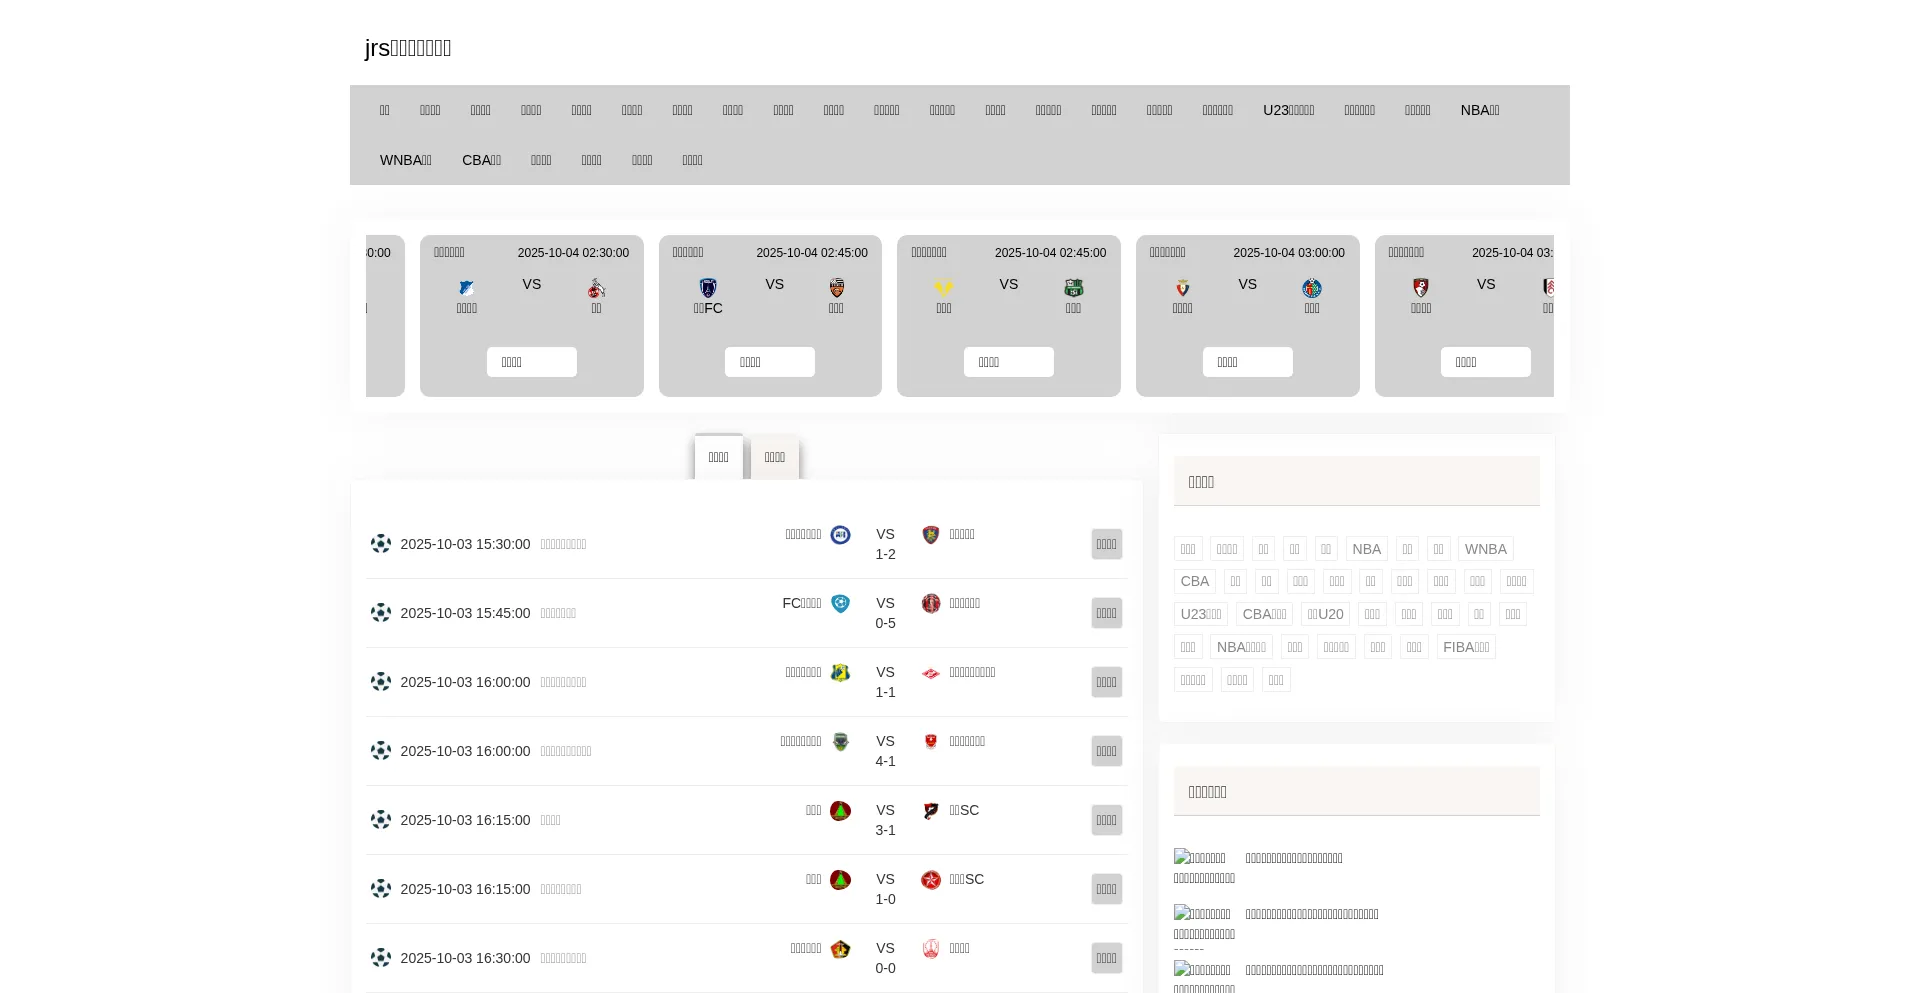Click the yellow crest in the carousel match card
Viewport: 1920px width, 993px height.
944,288
